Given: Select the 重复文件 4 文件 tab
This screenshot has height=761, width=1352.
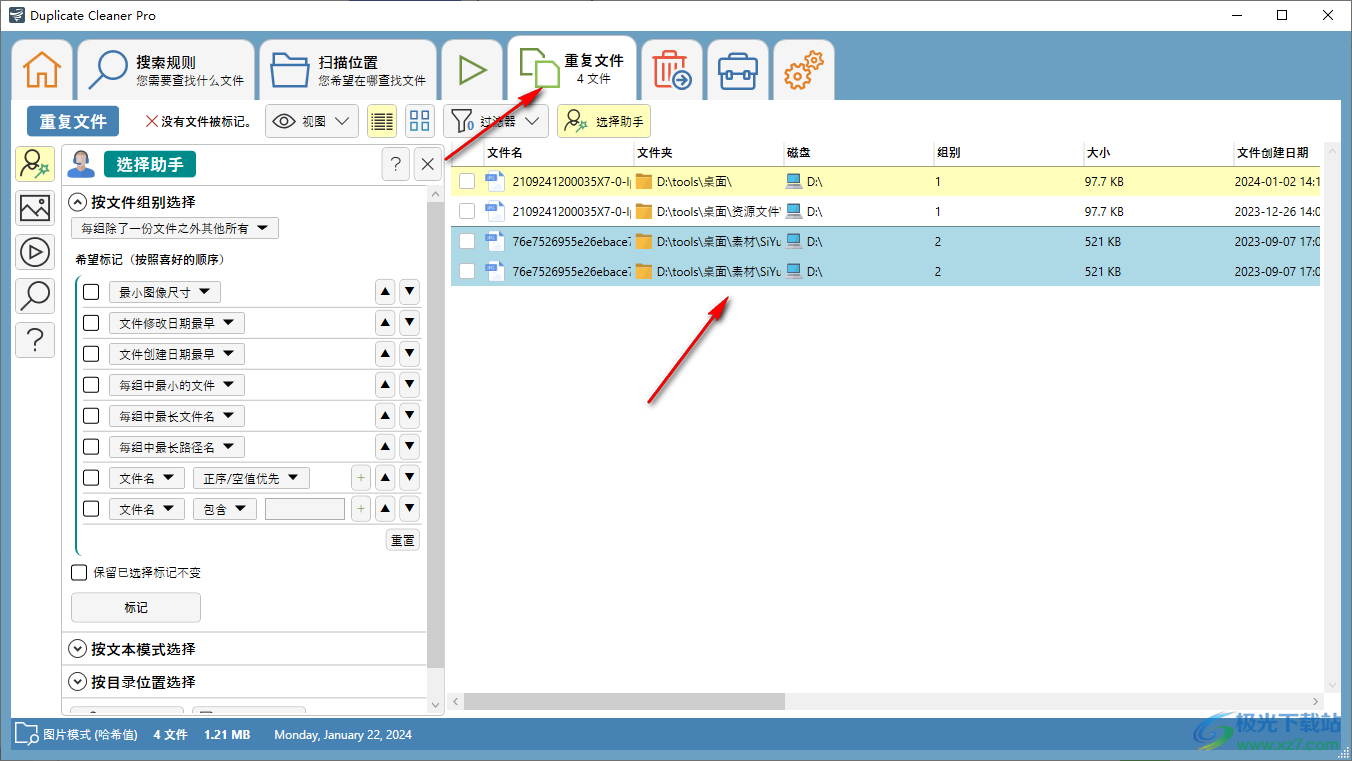Looking at the screenshot, I should 572,68.
